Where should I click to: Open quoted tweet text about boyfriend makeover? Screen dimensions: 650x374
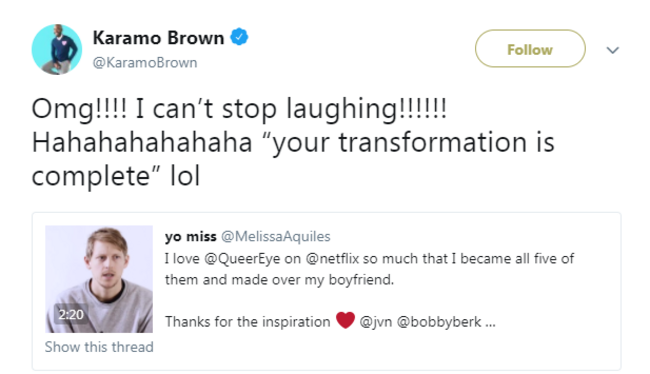pyautogui.click(x=369, y=269)
